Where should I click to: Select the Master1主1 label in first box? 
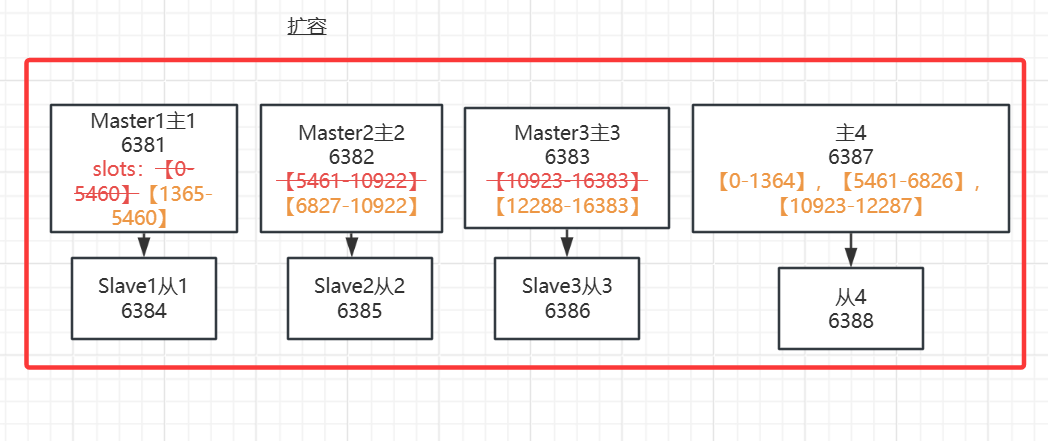(144, 121)
